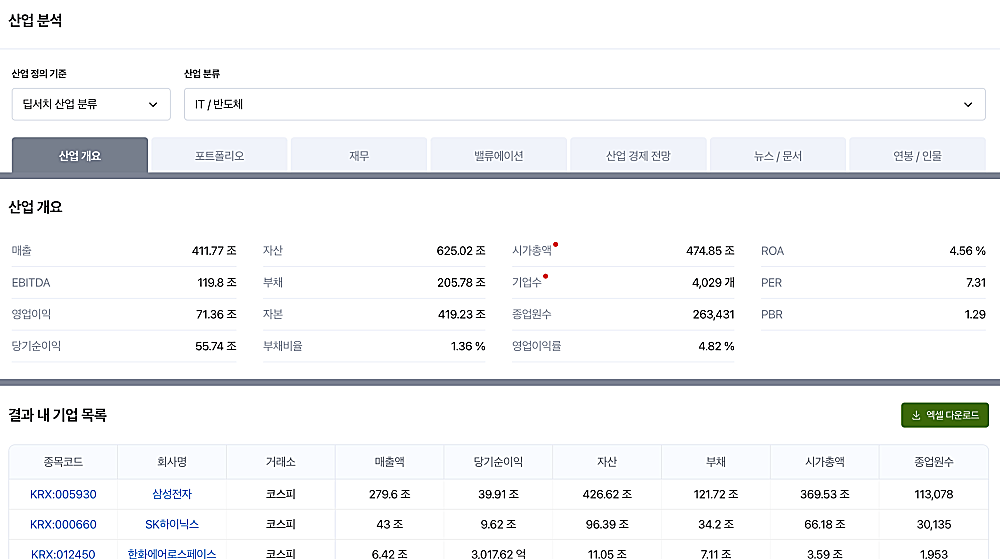Click the 종업원수 column header
The height and width of the screenshot is (559, 1000).
[x=934, y=462]
